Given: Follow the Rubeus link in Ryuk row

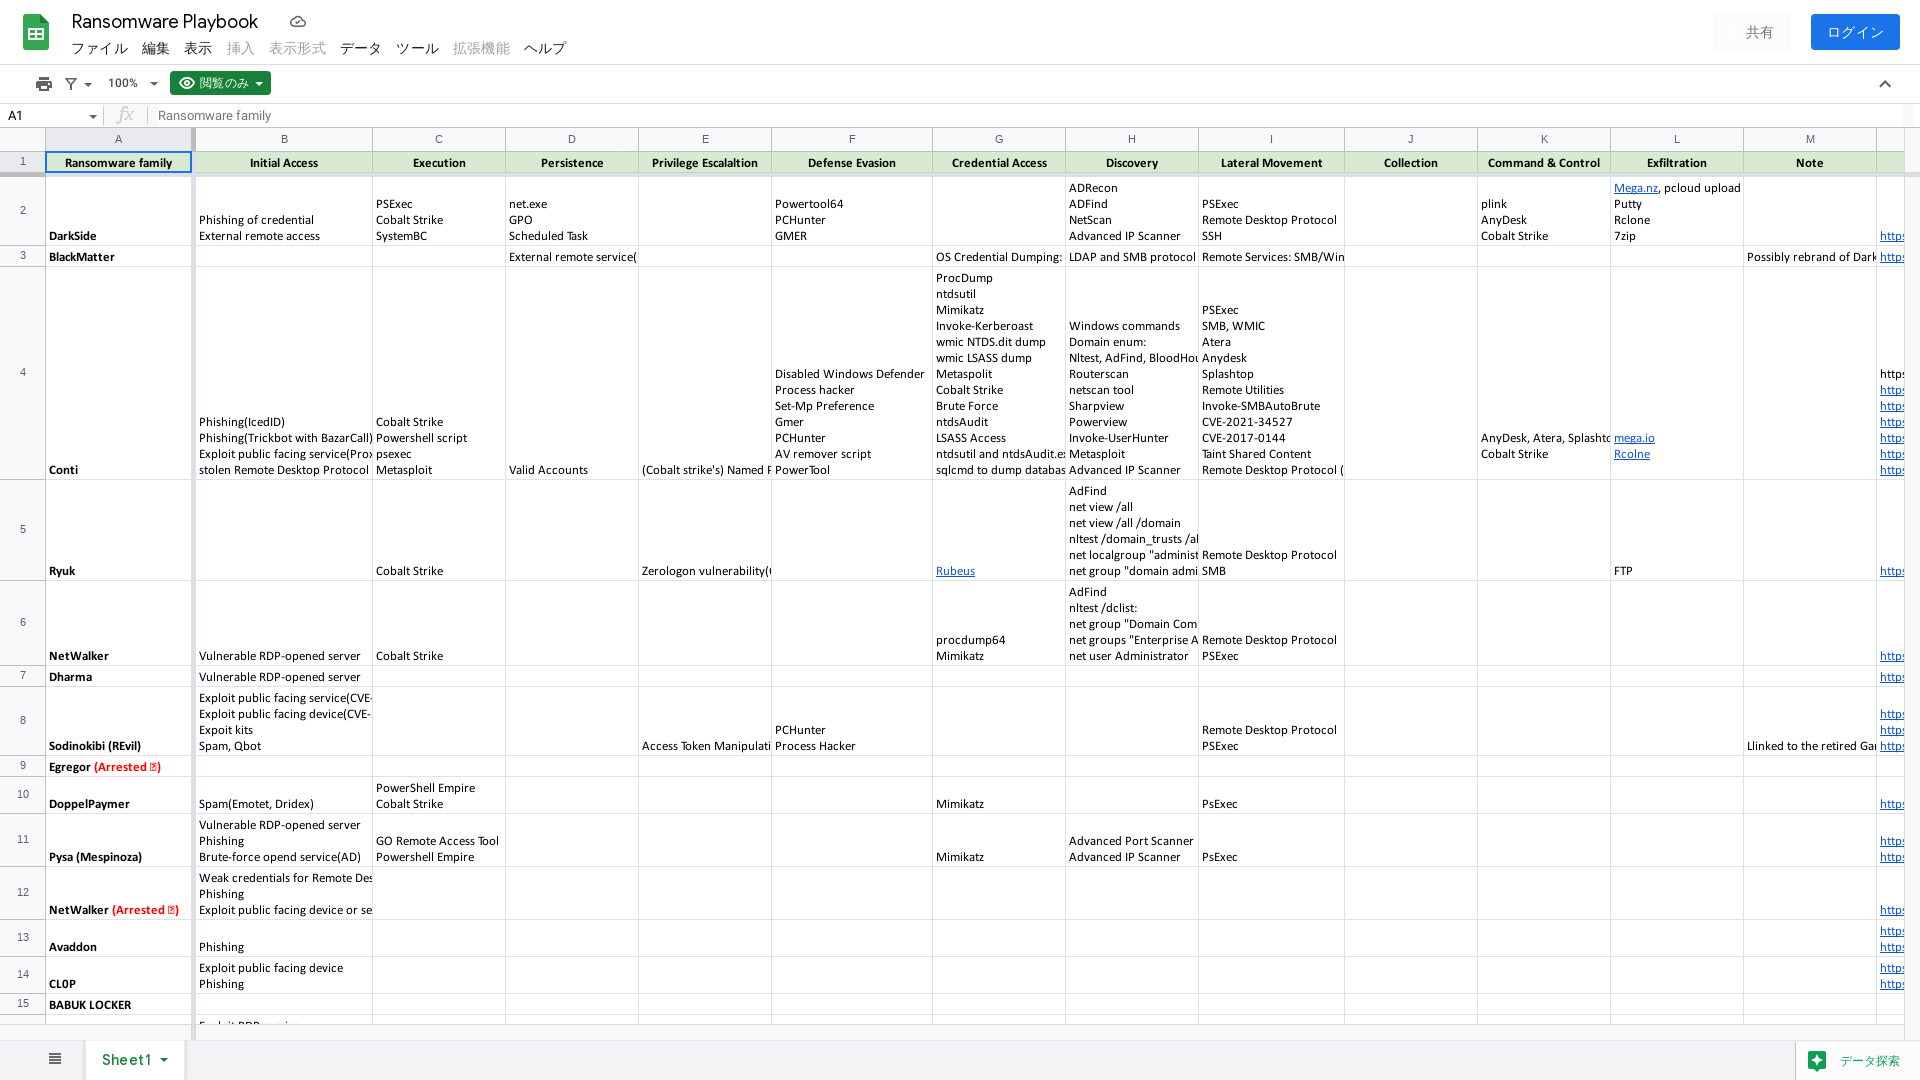Looking at the screenshot, I should 955,571.
